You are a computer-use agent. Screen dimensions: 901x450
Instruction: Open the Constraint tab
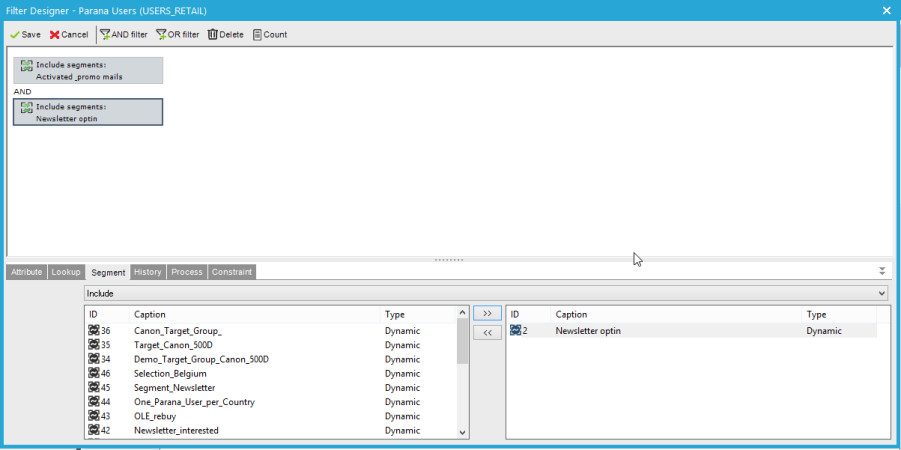[231, 272]
